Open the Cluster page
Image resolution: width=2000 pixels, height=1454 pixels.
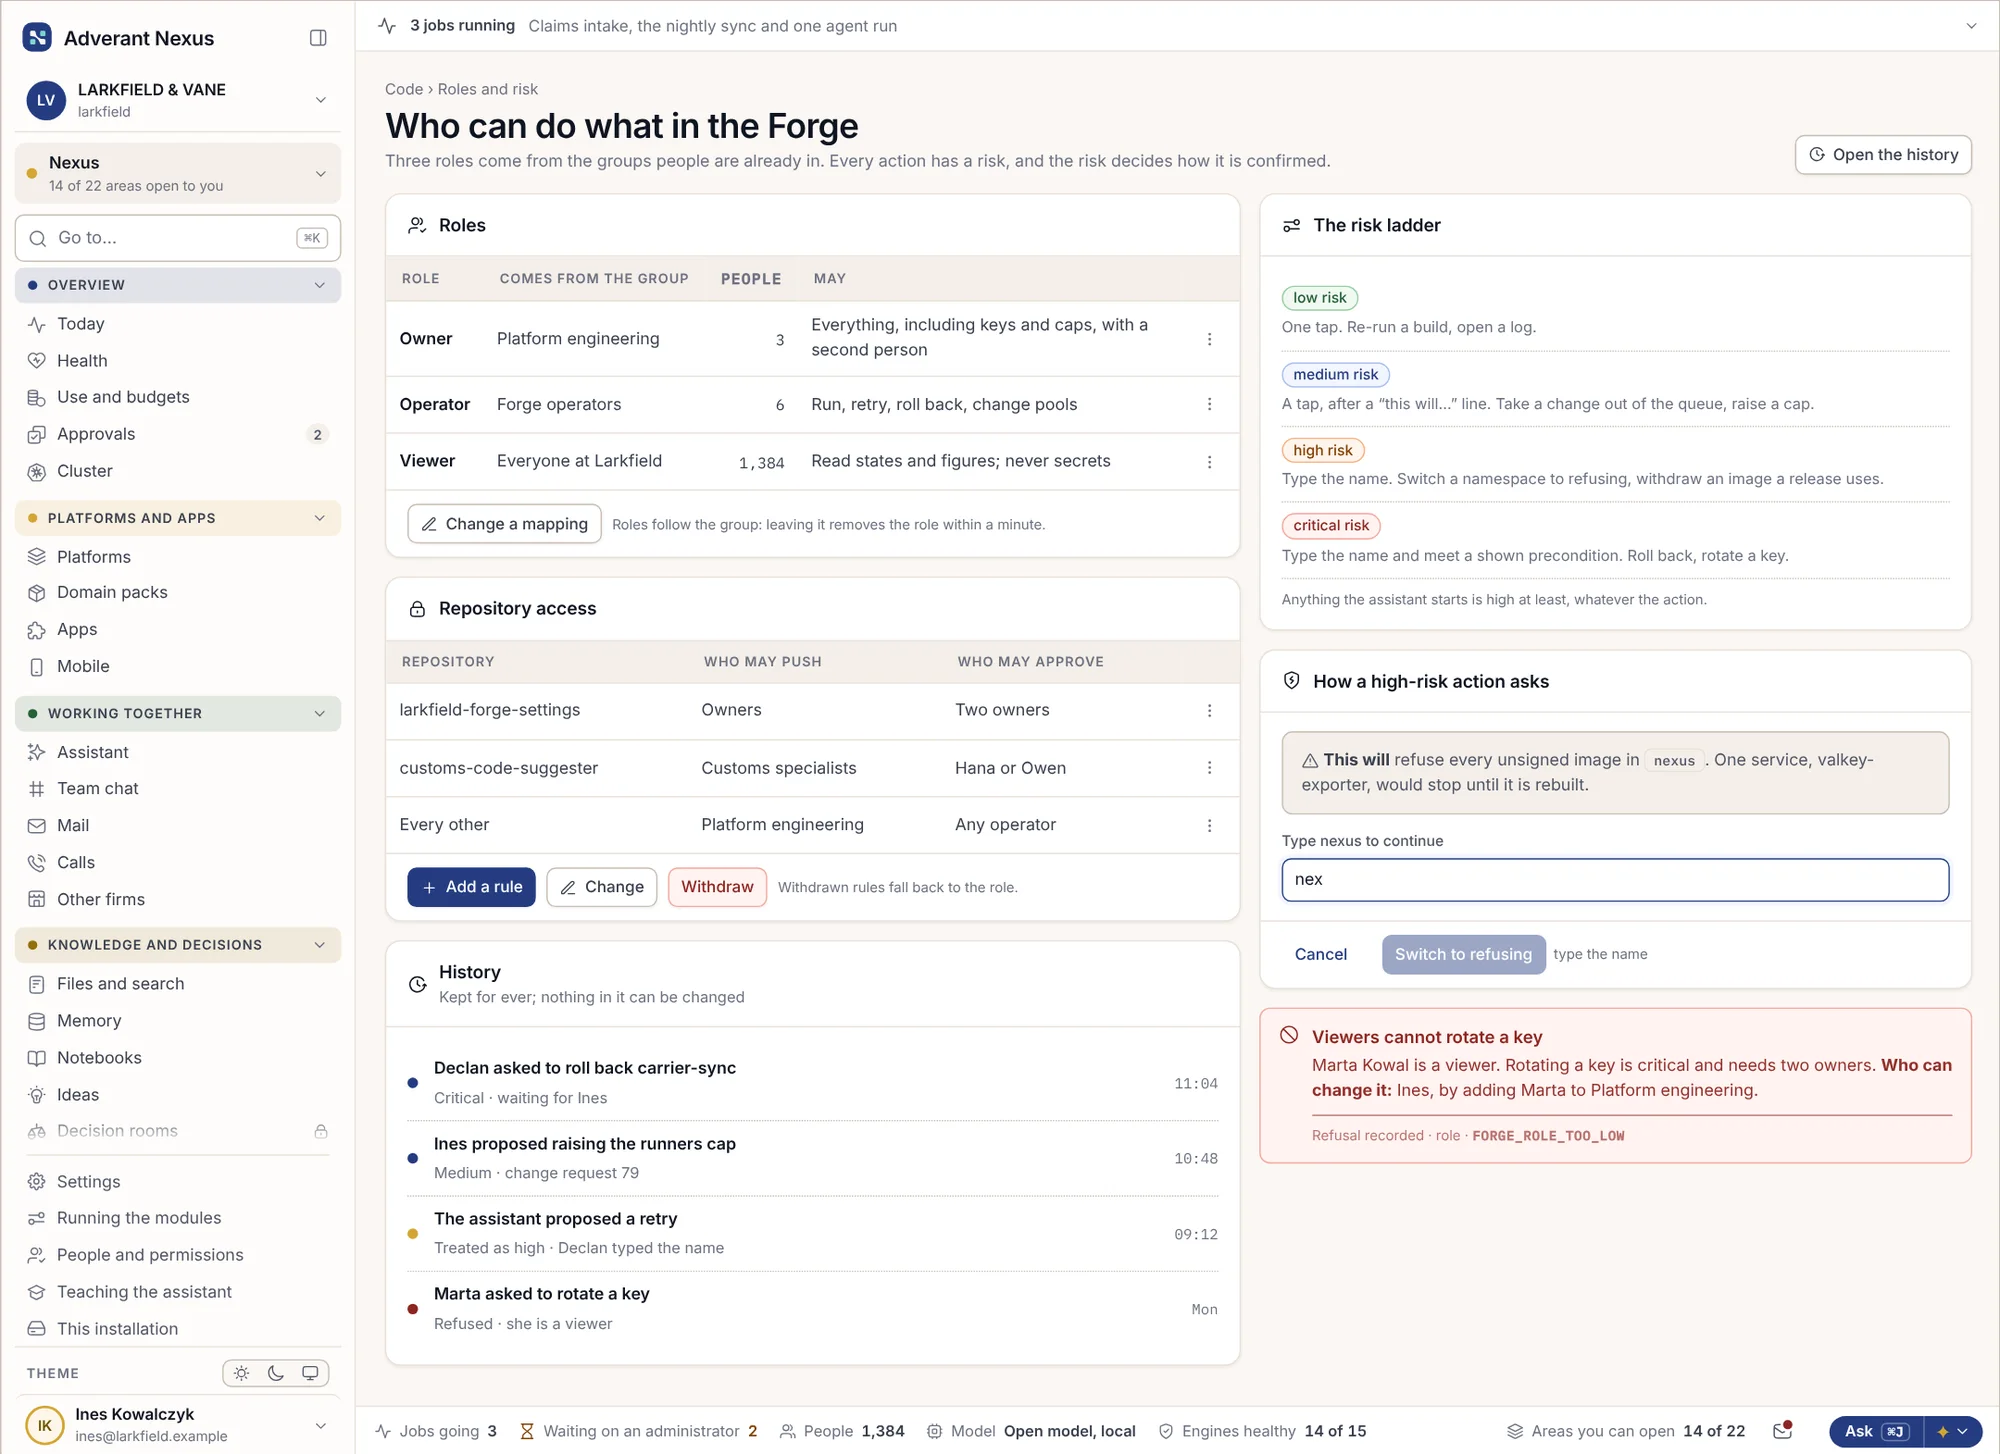point(178,471)
